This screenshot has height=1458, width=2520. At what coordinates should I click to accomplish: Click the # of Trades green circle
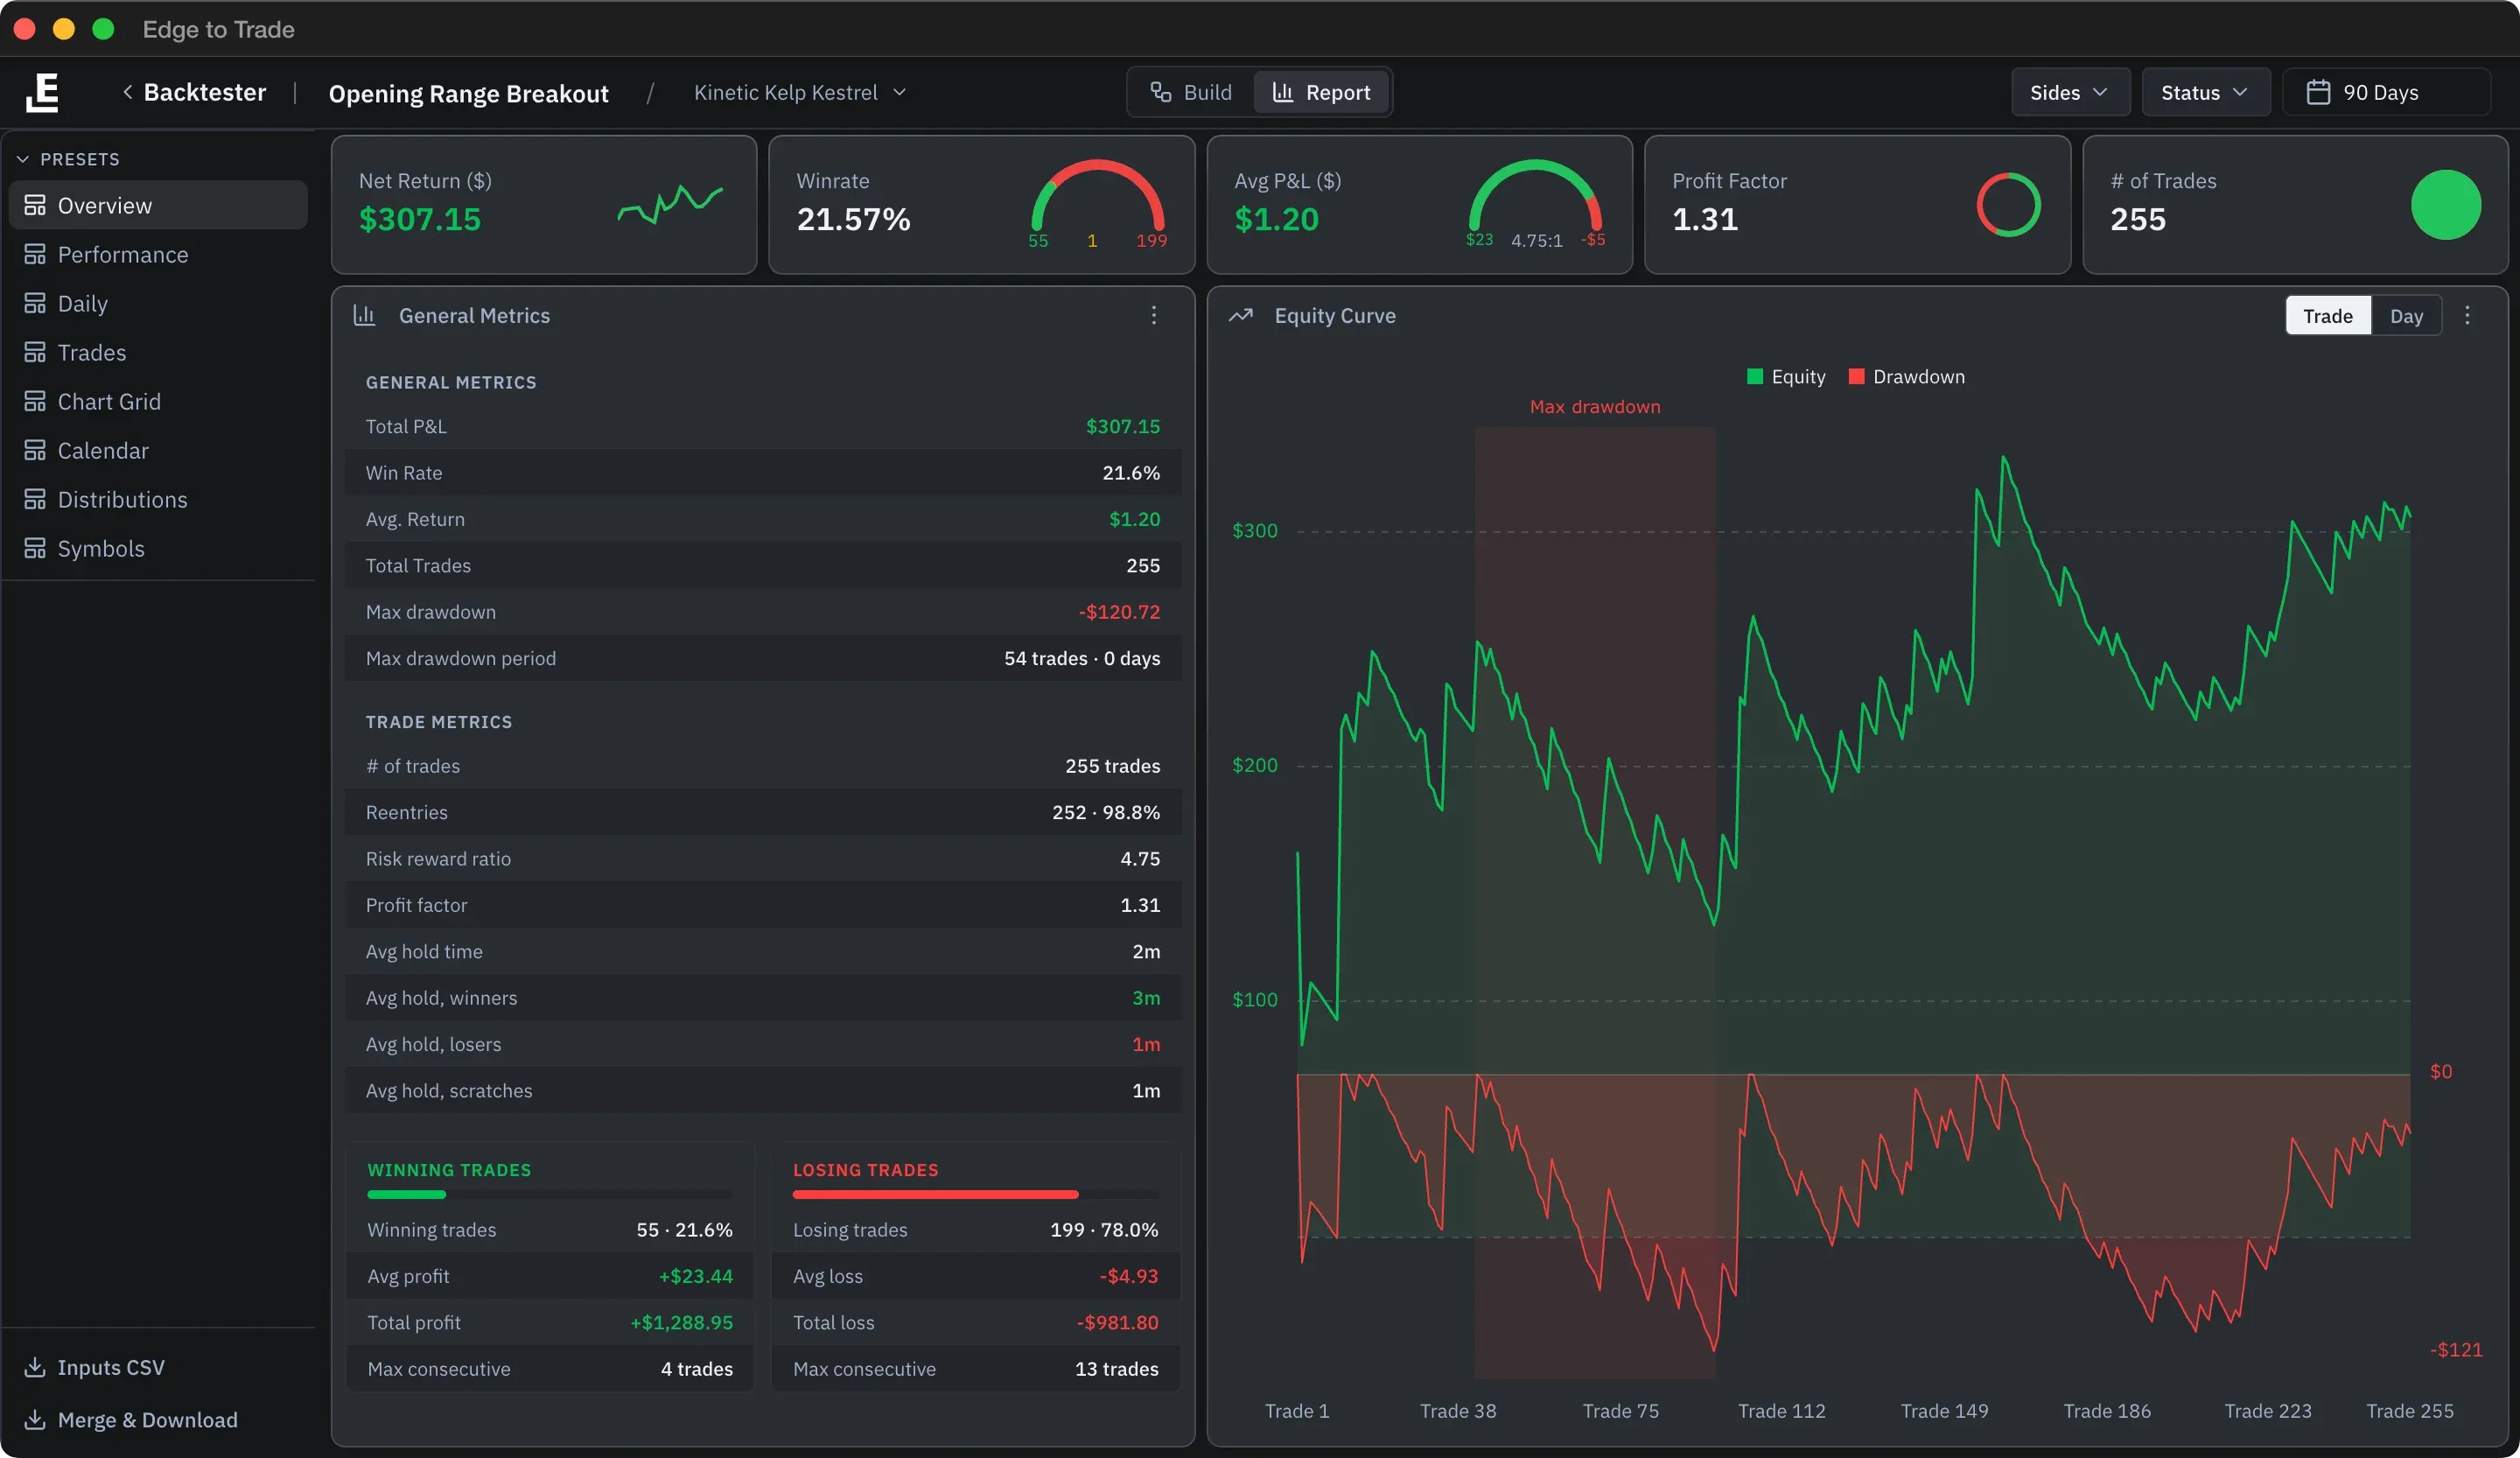(x=2445, y=204)
